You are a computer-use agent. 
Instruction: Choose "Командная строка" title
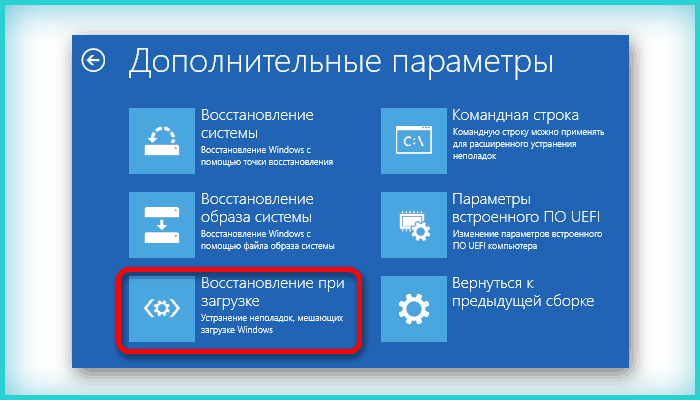click(x=515, y=115)
